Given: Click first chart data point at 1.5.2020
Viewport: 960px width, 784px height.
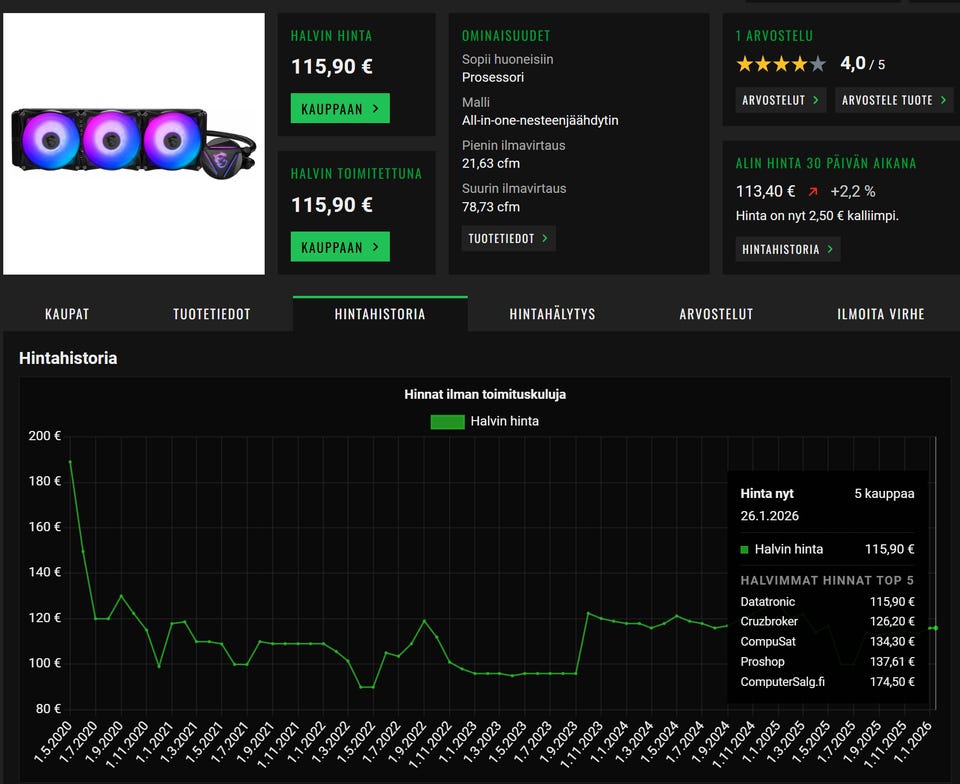Looking at the screenshot, I should click(70, 462).
